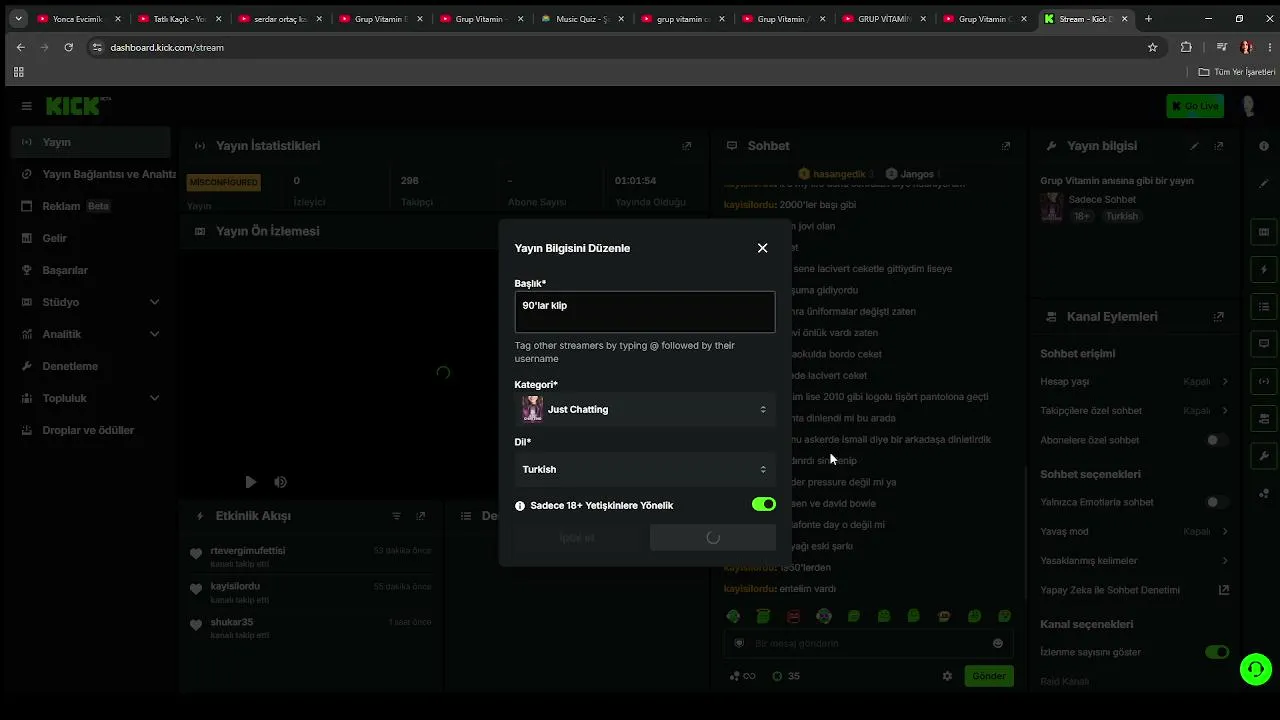
Task: Toggle Sadece 18+ Yetişkinlere Yönelik switch
Action: 764,505
